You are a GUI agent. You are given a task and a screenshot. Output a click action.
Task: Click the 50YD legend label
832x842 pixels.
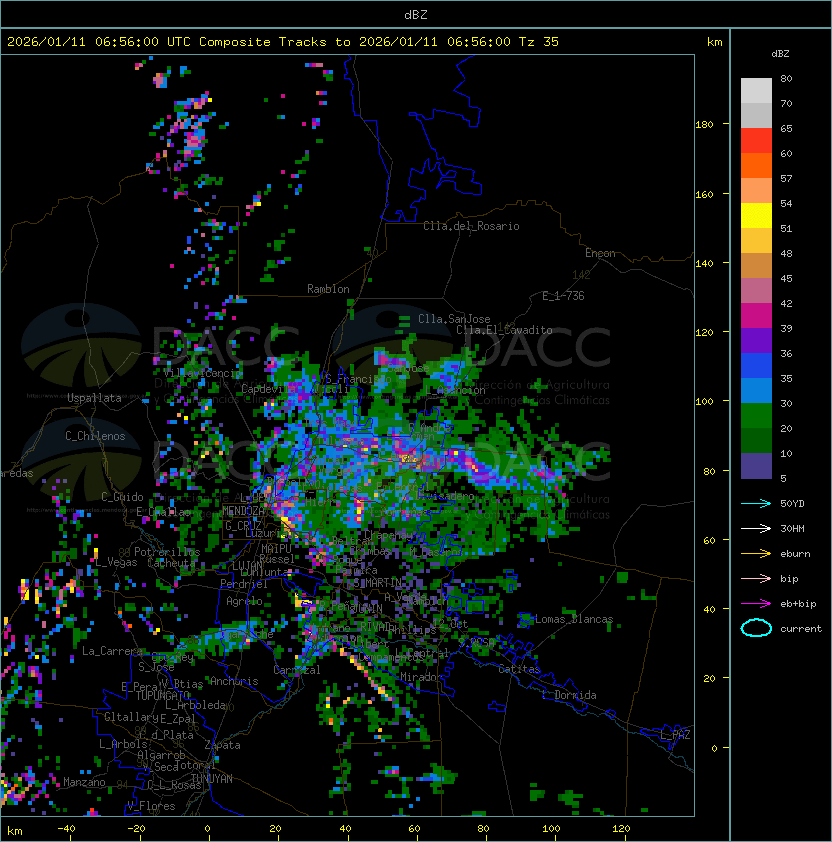pos(792,504)
